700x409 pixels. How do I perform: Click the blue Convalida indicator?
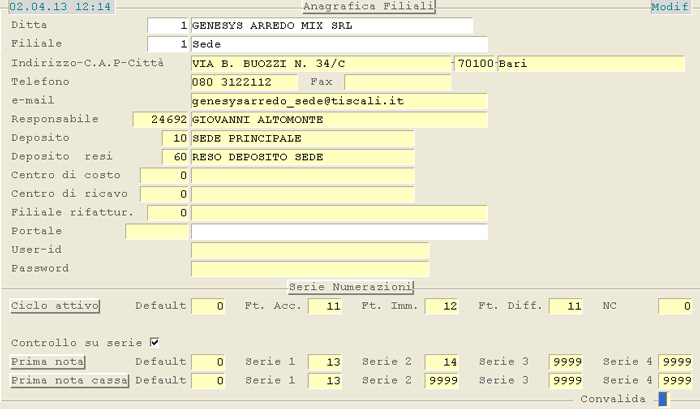tap(662, 400)
